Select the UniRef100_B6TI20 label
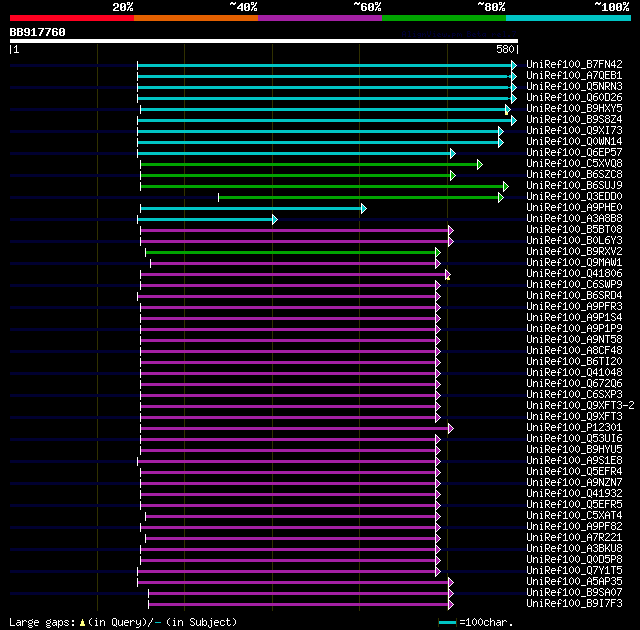The width and height of the screenshot is (640, 630). click(574, 361)
